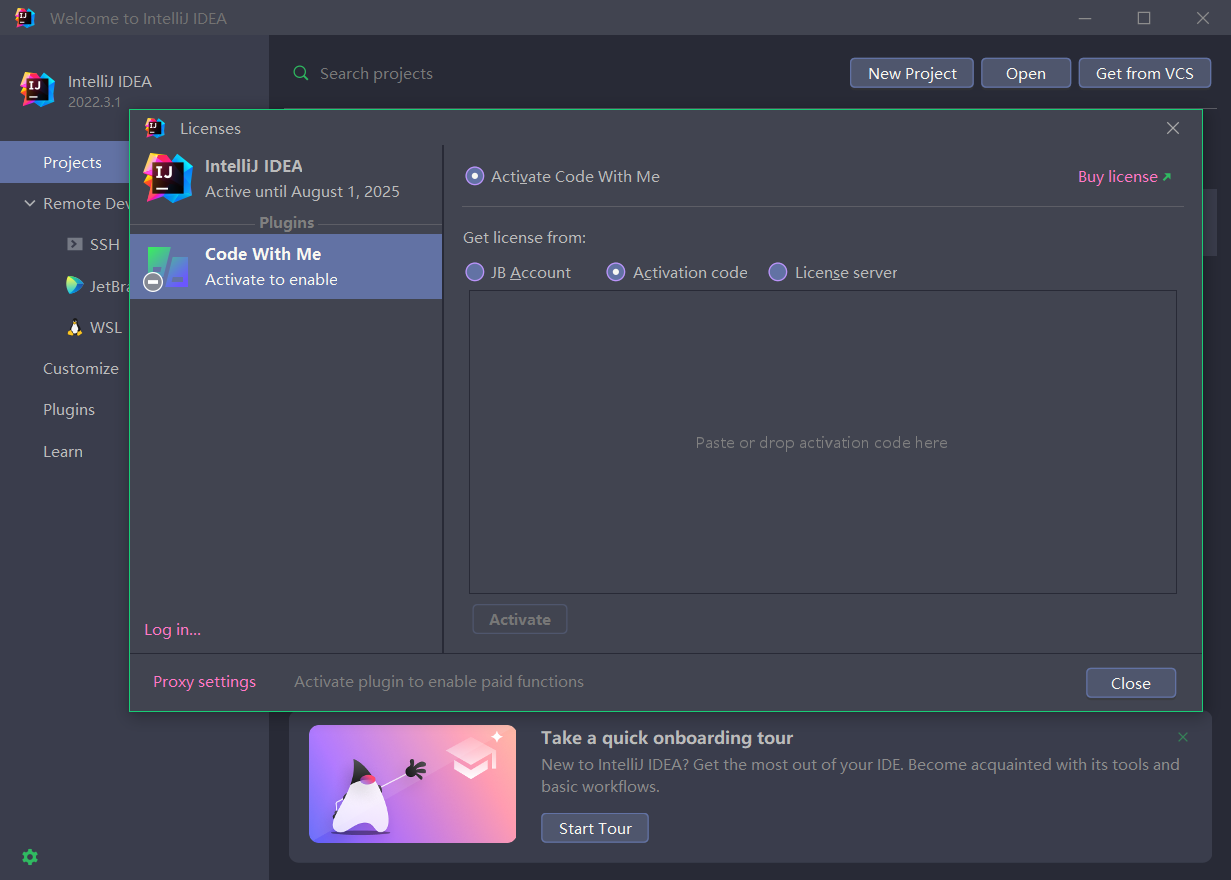Click the Licenses dialog title icon
The width and height of the screenshot is (1231, 880).
pyautogui.click(x=154, y=128)
